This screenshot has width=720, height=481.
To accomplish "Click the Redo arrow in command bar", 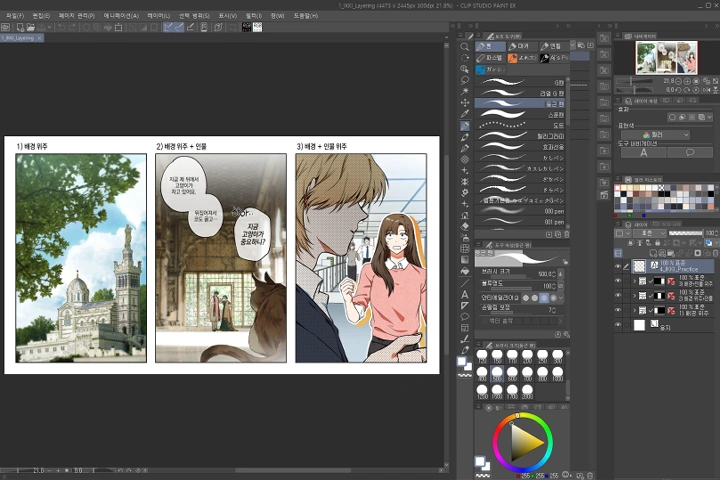I will [x=72, y=28].
